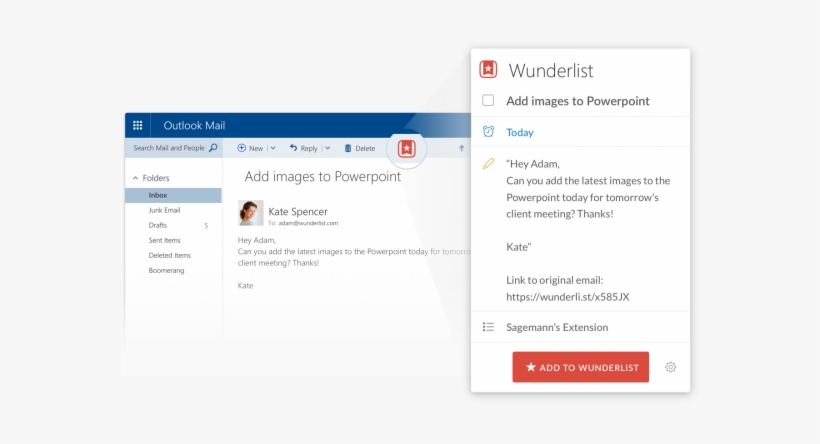Open the Outlook app launcher grid

click(x=138, y=126)
